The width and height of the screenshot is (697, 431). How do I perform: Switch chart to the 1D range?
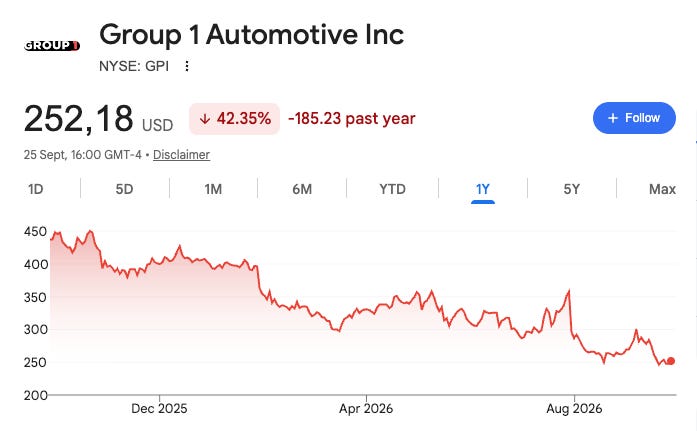click(x=36, y=189)
